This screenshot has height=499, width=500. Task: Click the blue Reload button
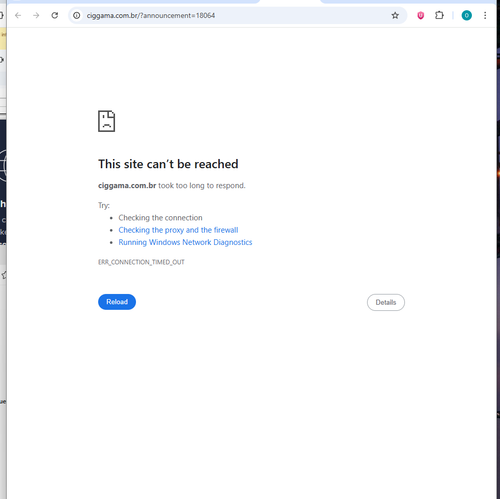click(x=117, y=302)
